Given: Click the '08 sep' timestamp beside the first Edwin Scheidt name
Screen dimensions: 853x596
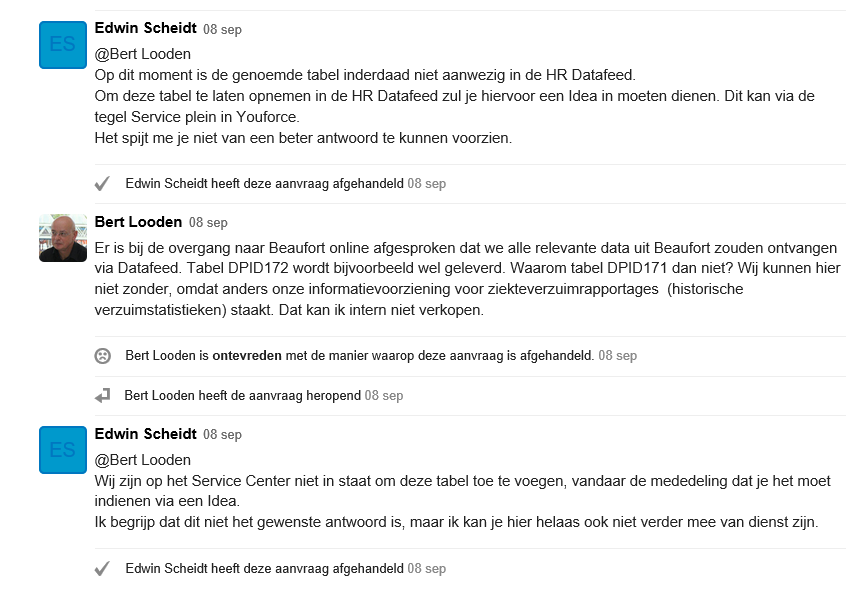Looking at the screenshot, I should pos(222,29).
